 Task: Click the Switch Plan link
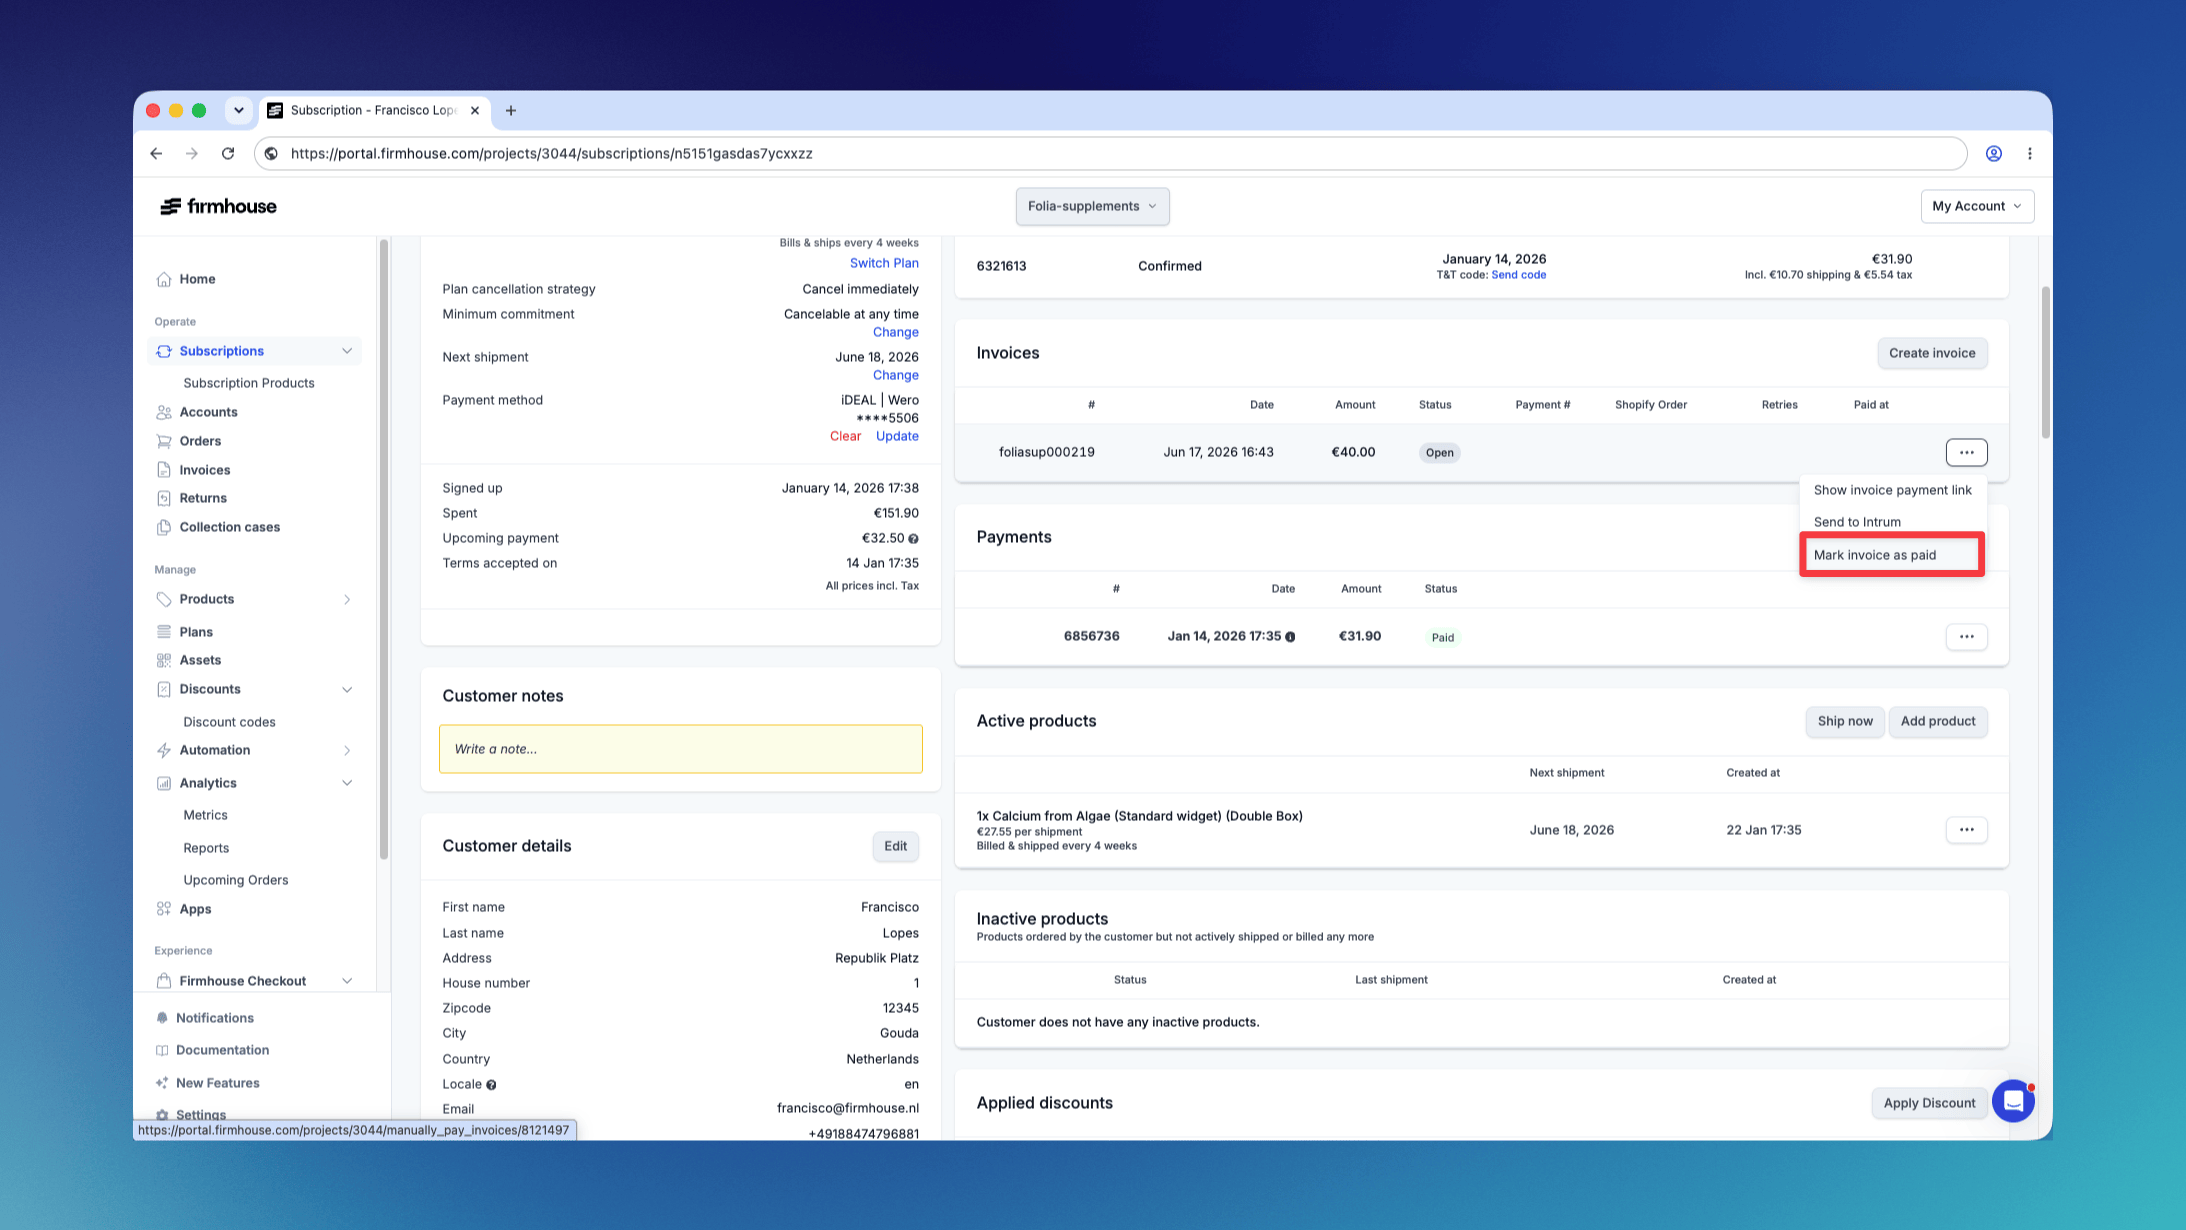click(x=884, y=263)
